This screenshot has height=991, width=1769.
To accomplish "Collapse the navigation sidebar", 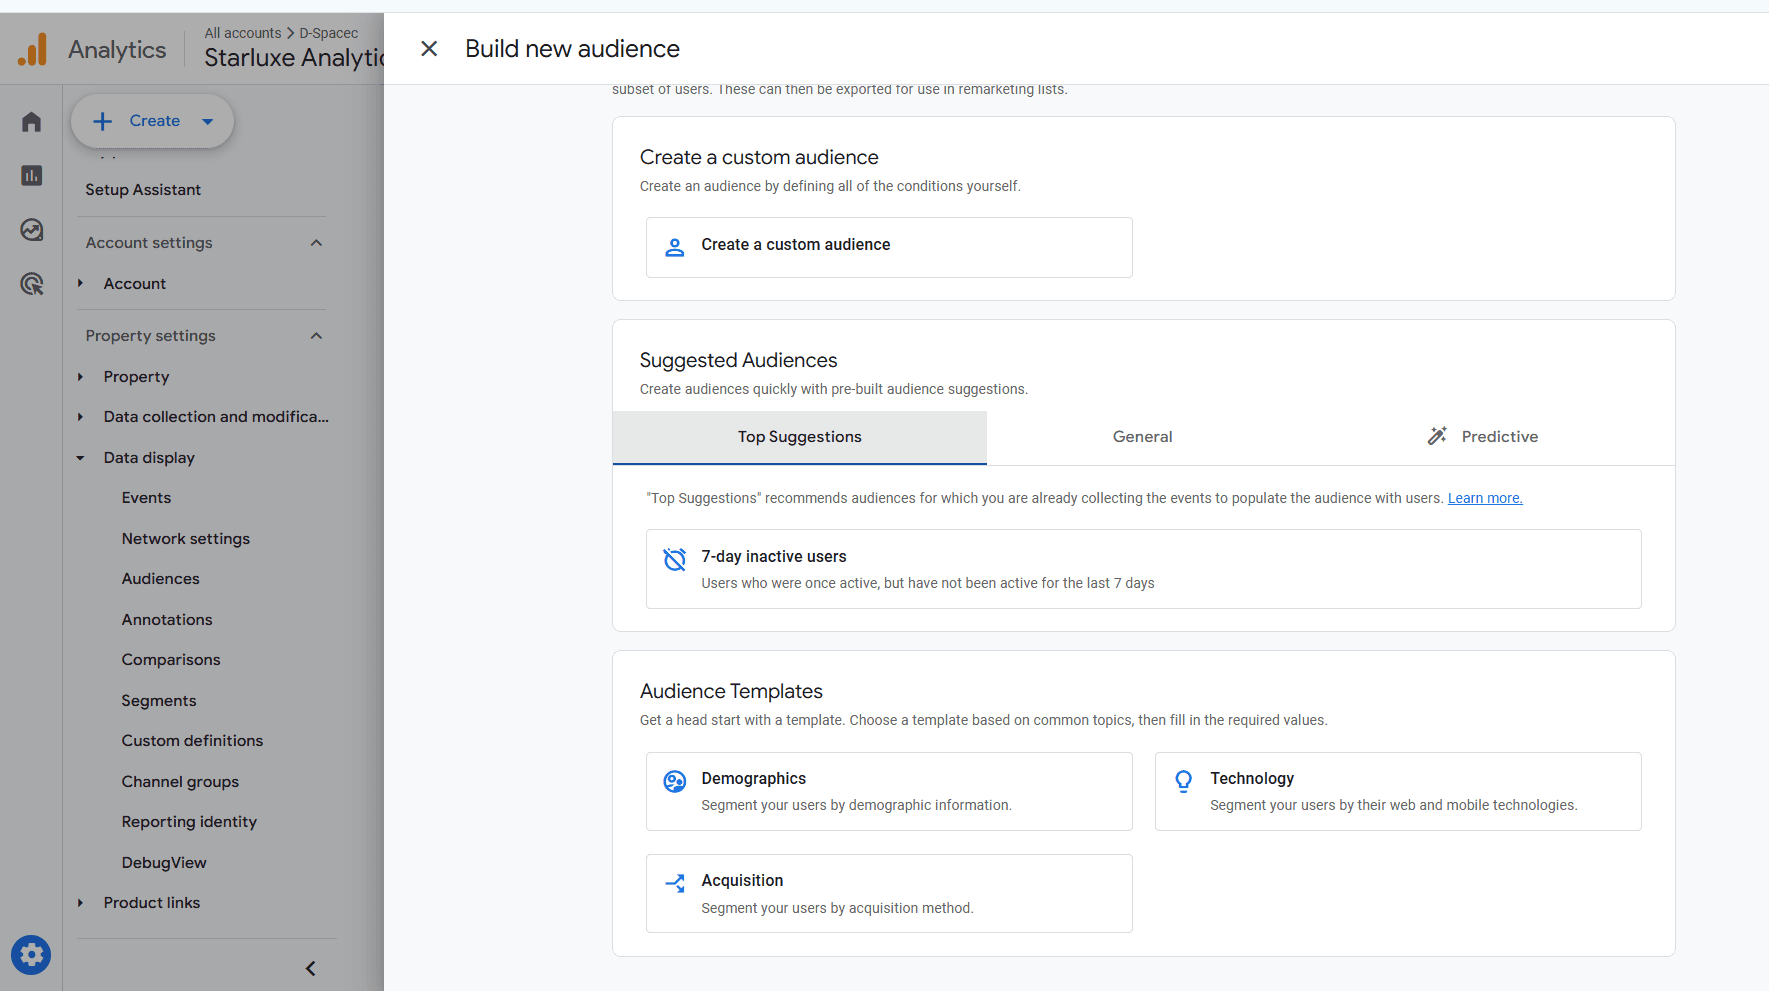I will 310,968.
